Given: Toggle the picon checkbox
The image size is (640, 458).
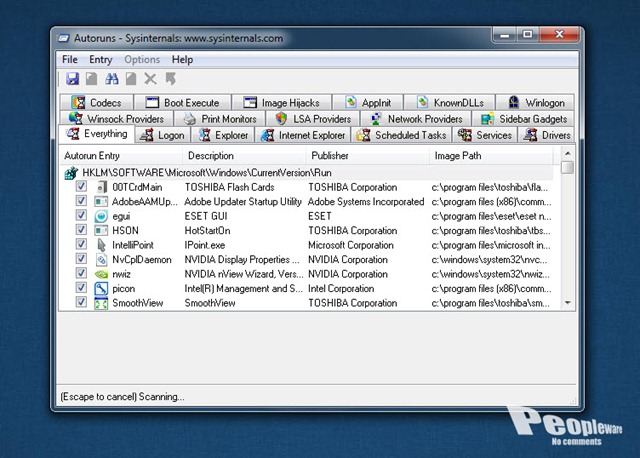Looking at the screenshot, I should click(x=81, y=287).
